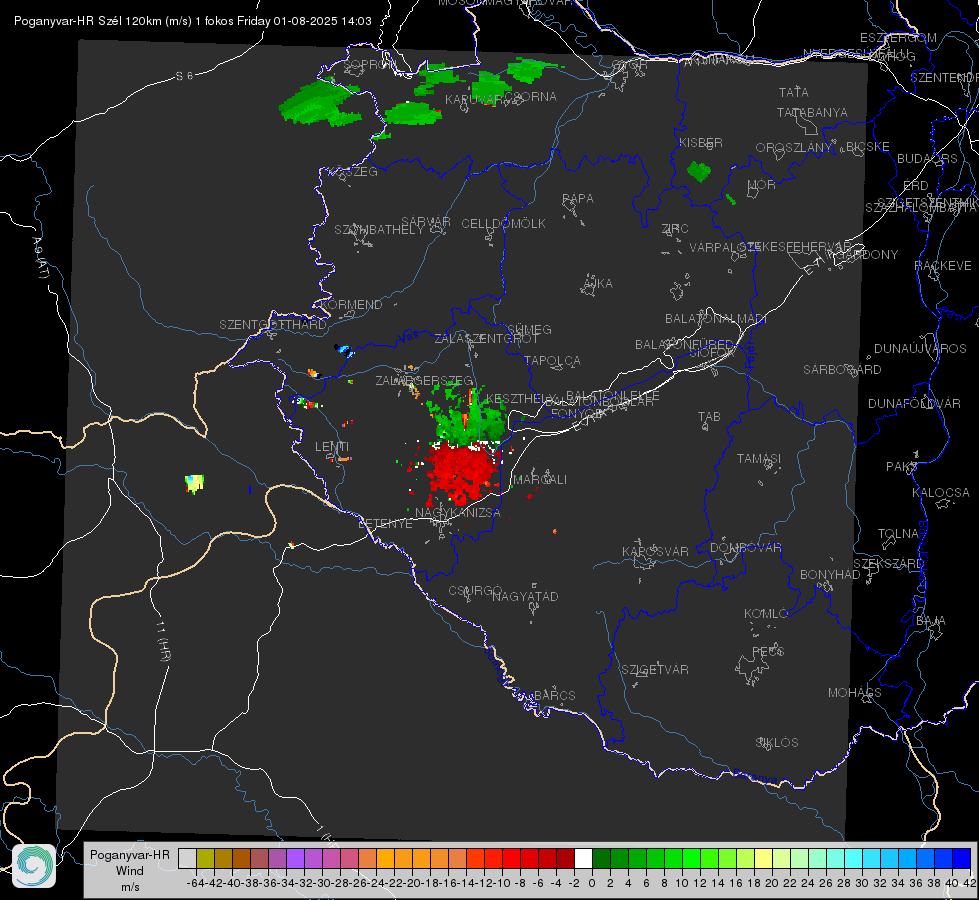Click the PAPA city label
Image resolution: width=979 pixels, height=900 pixels.
(x=578, y=198)
